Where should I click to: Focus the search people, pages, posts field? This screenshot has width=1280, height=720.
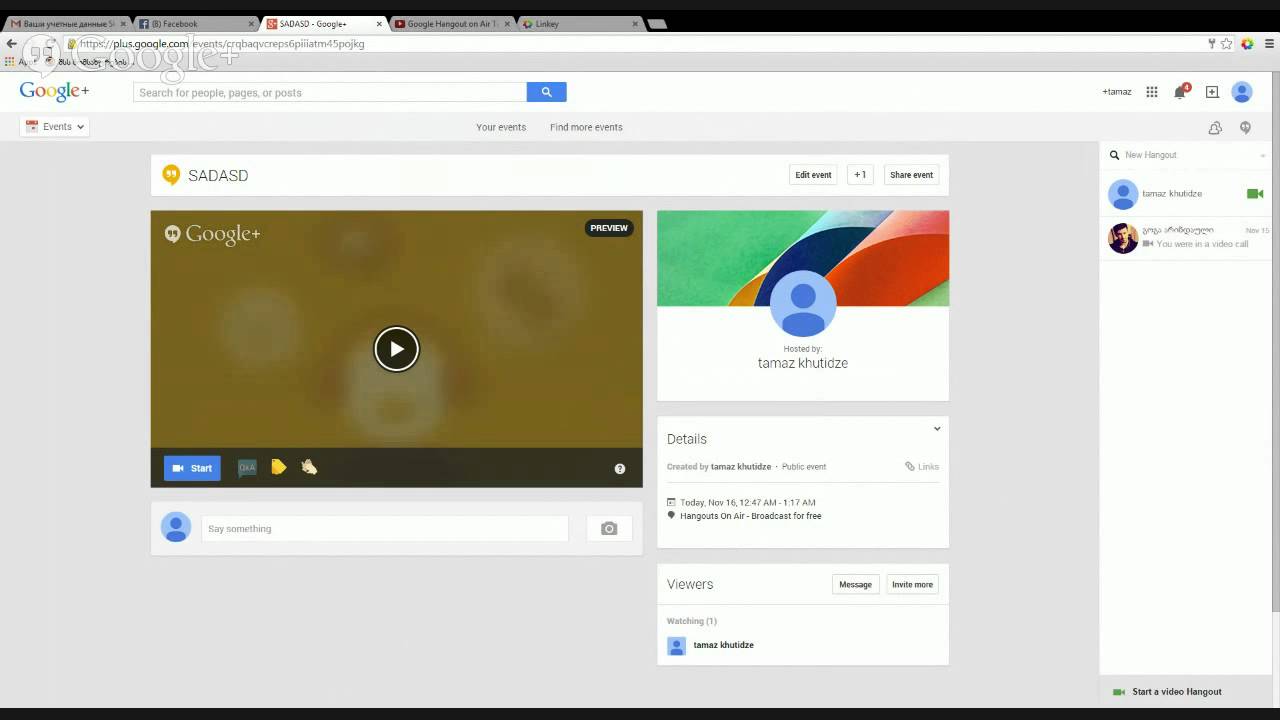tap(330, 92)
